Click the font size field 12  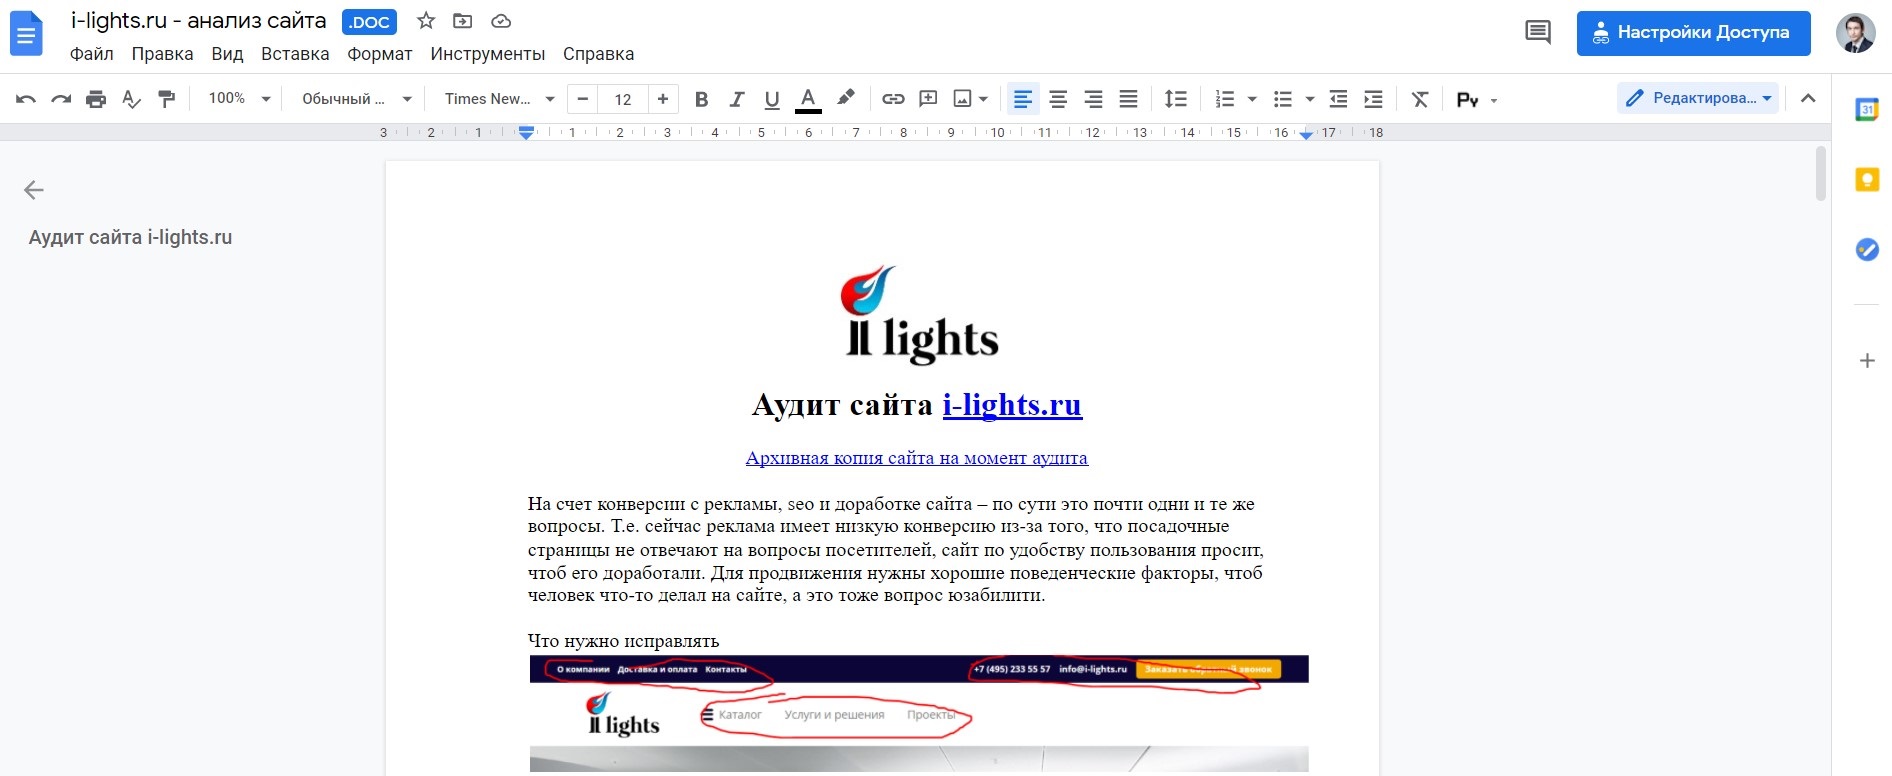click(623, 99)
